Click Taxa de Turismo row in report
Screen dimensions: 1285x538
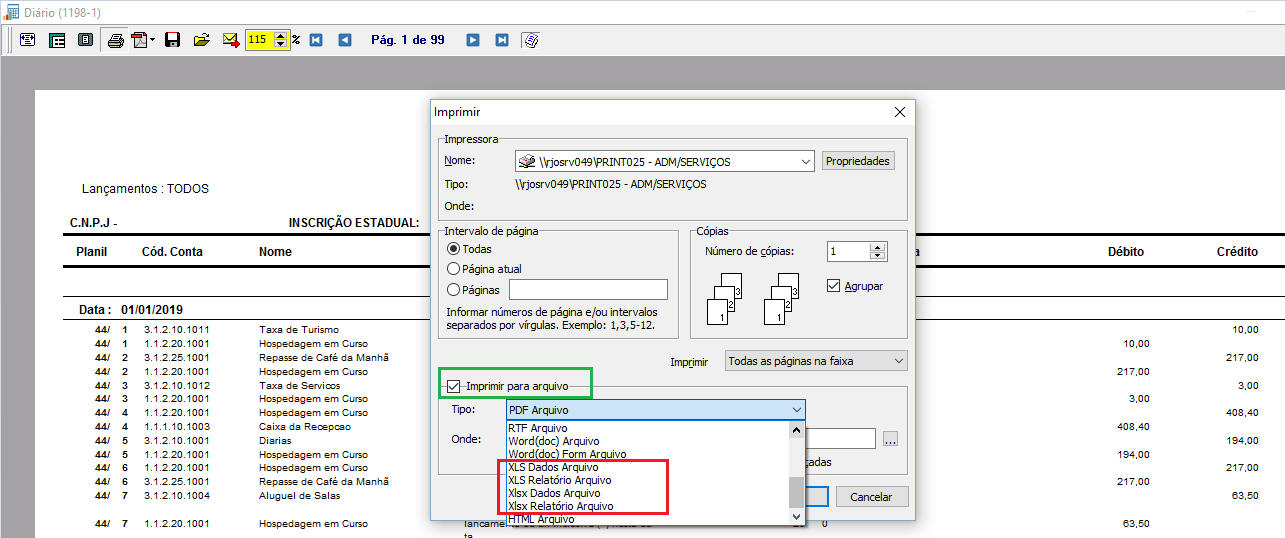tap(299, 330)
